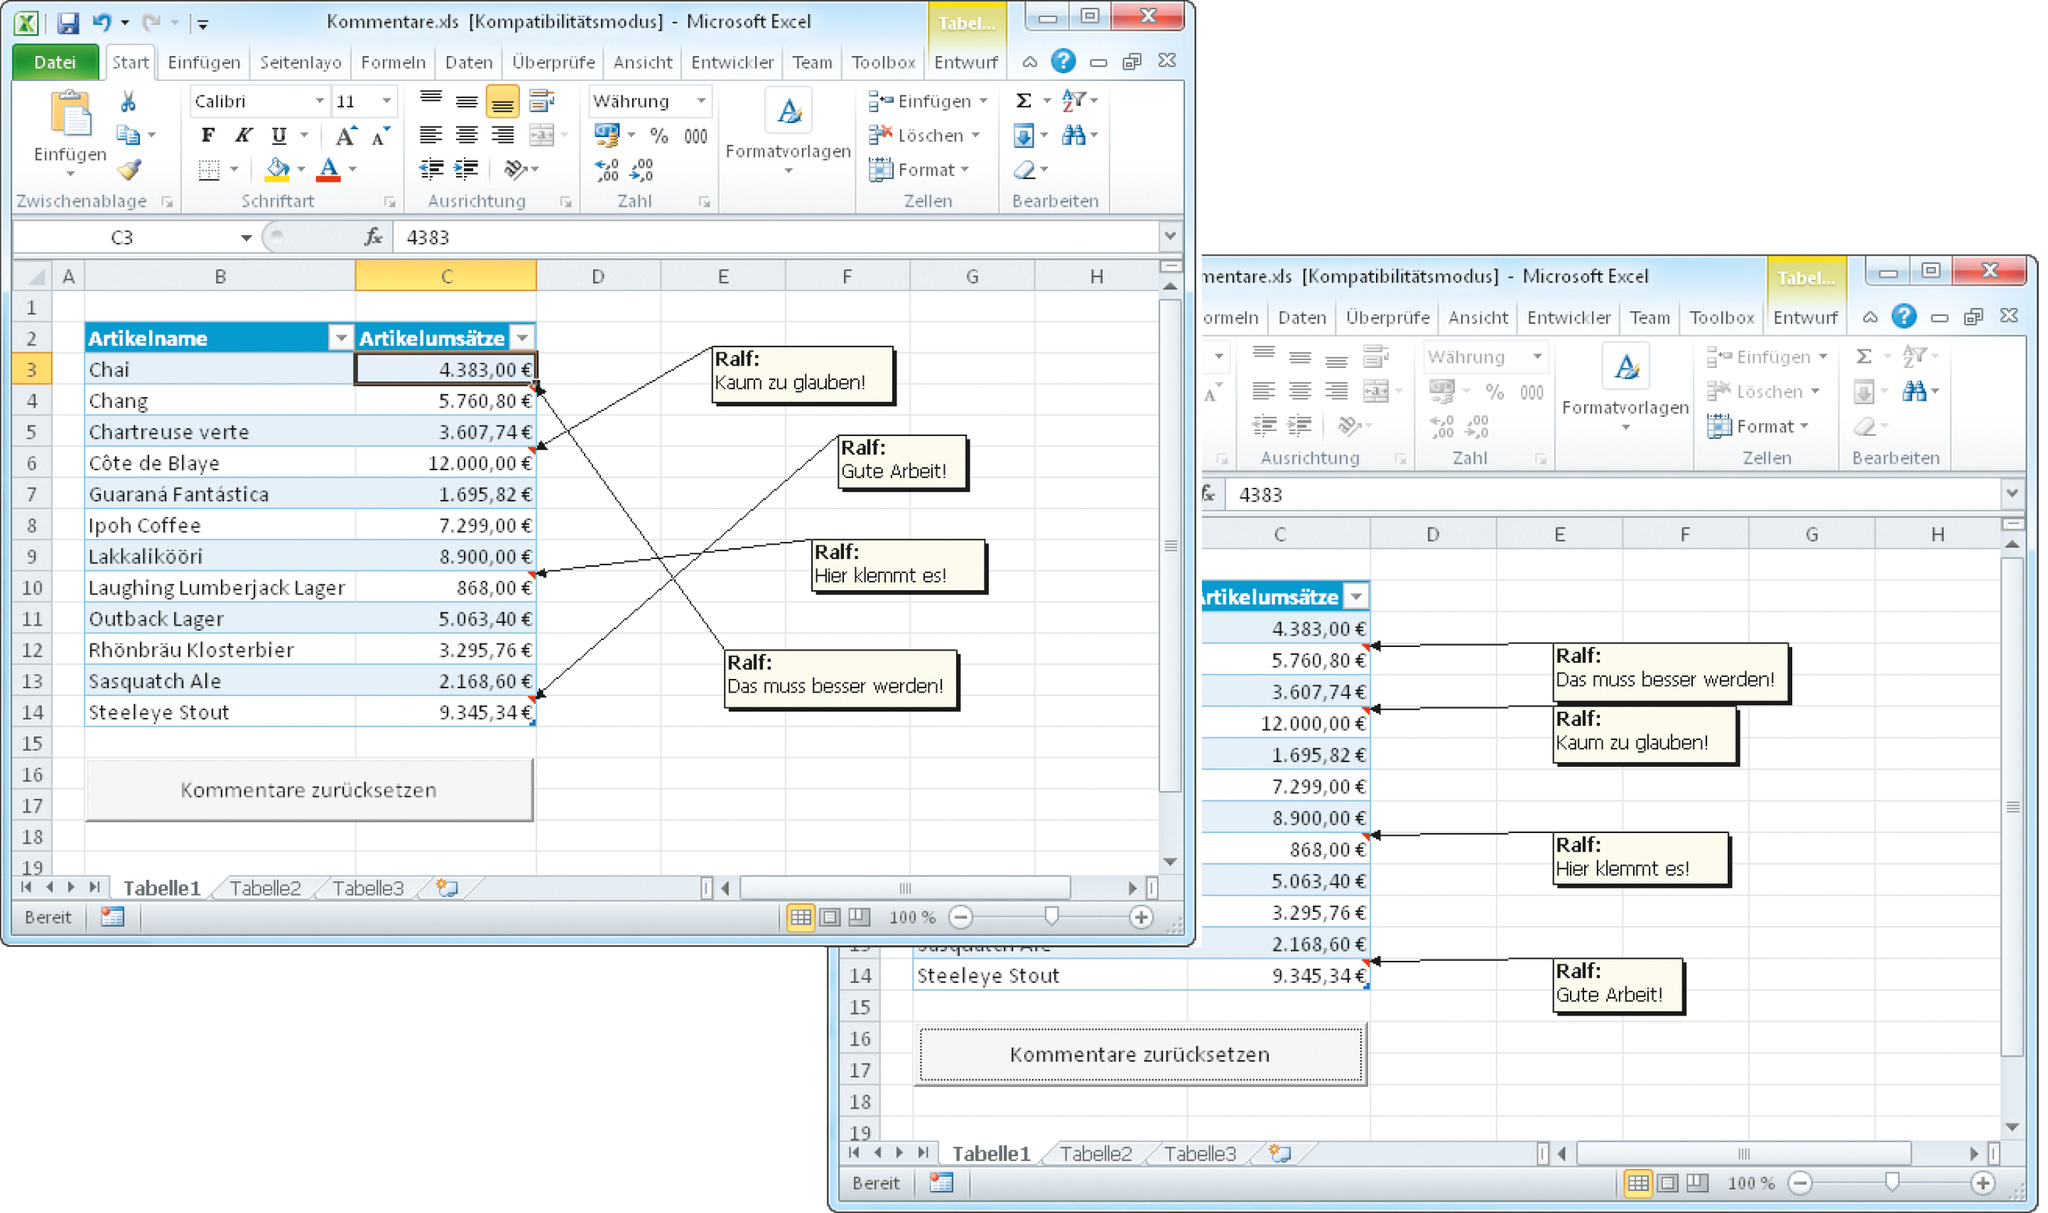Image resolution: width=2048 pixels, height=1213 pixels.
Task: Click the blue help question mark icon
Action: point(1063,61)
